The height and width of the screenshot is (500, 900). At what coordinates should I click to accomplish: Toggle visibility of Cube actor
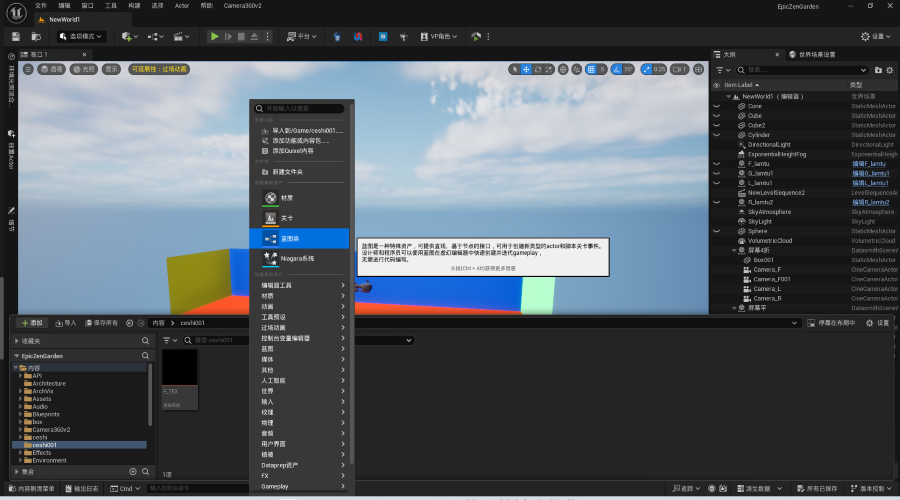coord(716,115)
